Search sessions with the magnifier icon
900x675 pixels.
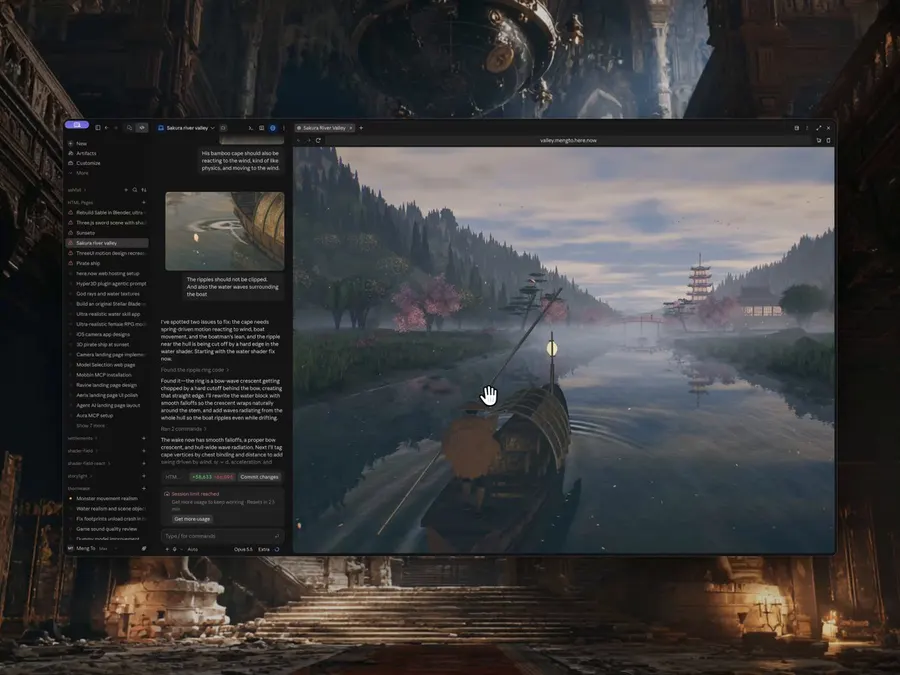(135, 190)
